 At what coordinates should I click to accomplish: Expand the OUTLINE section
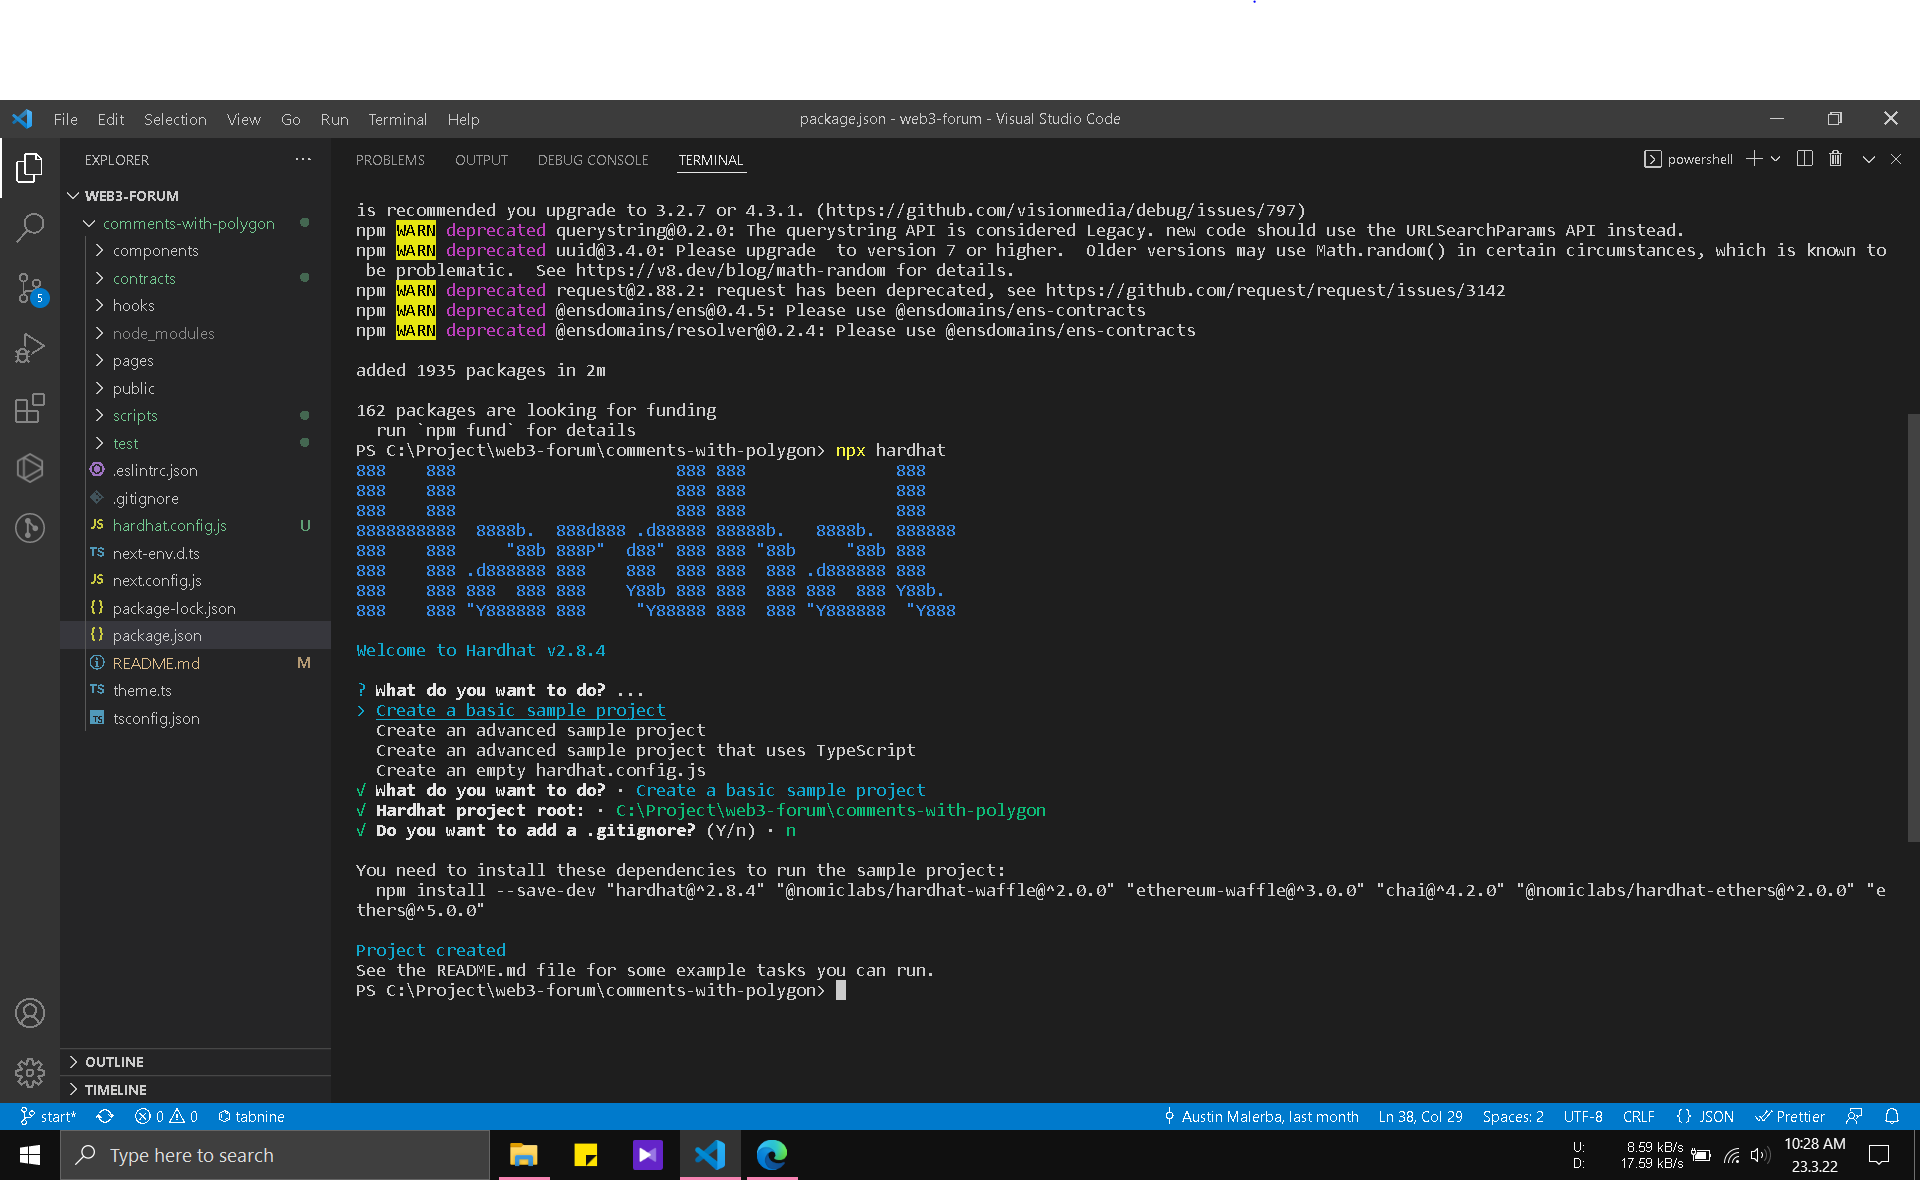tap(113, 1061)
